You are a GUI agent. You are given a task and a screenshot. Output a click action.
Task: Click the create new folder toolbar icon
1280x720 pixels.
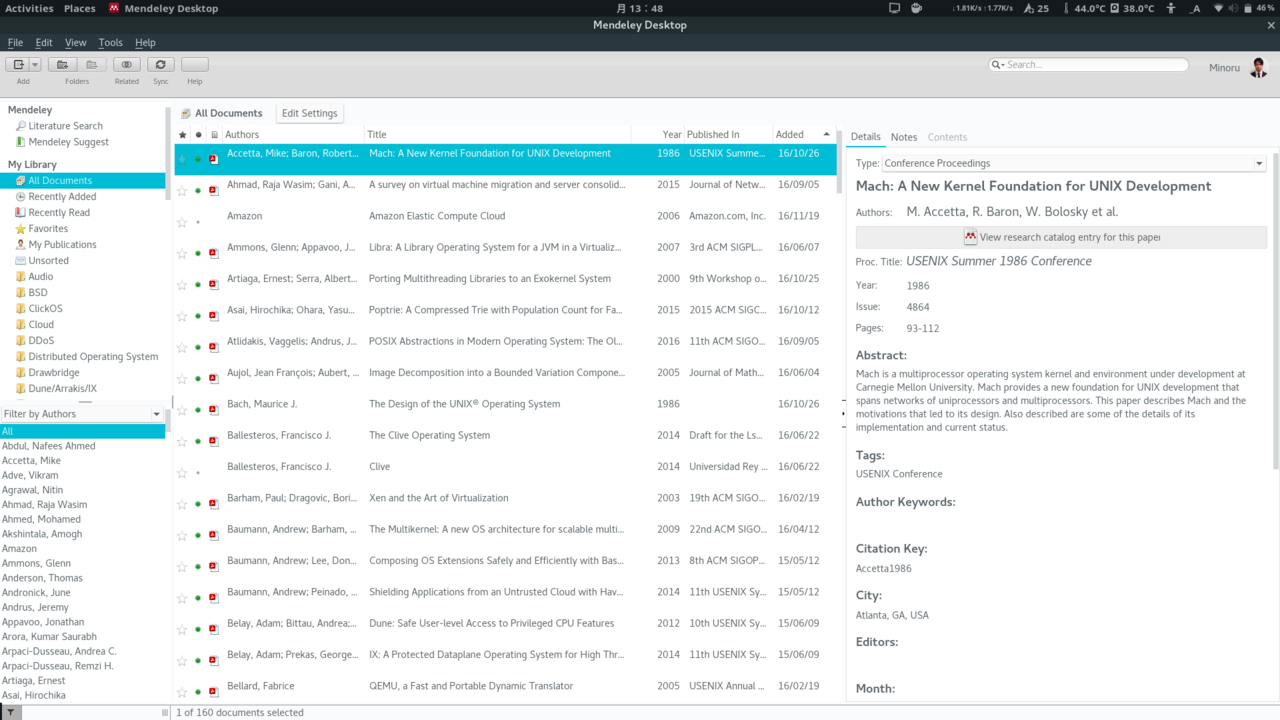[x=63, y=65]
